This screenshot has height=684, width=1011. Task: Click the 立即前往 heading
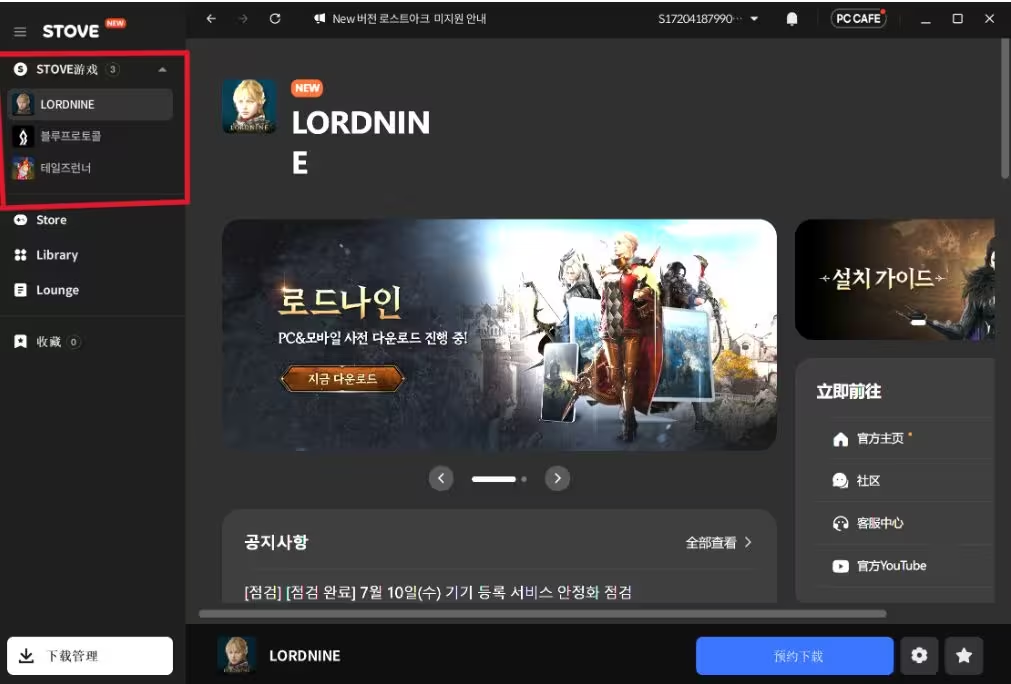point(849,391)
